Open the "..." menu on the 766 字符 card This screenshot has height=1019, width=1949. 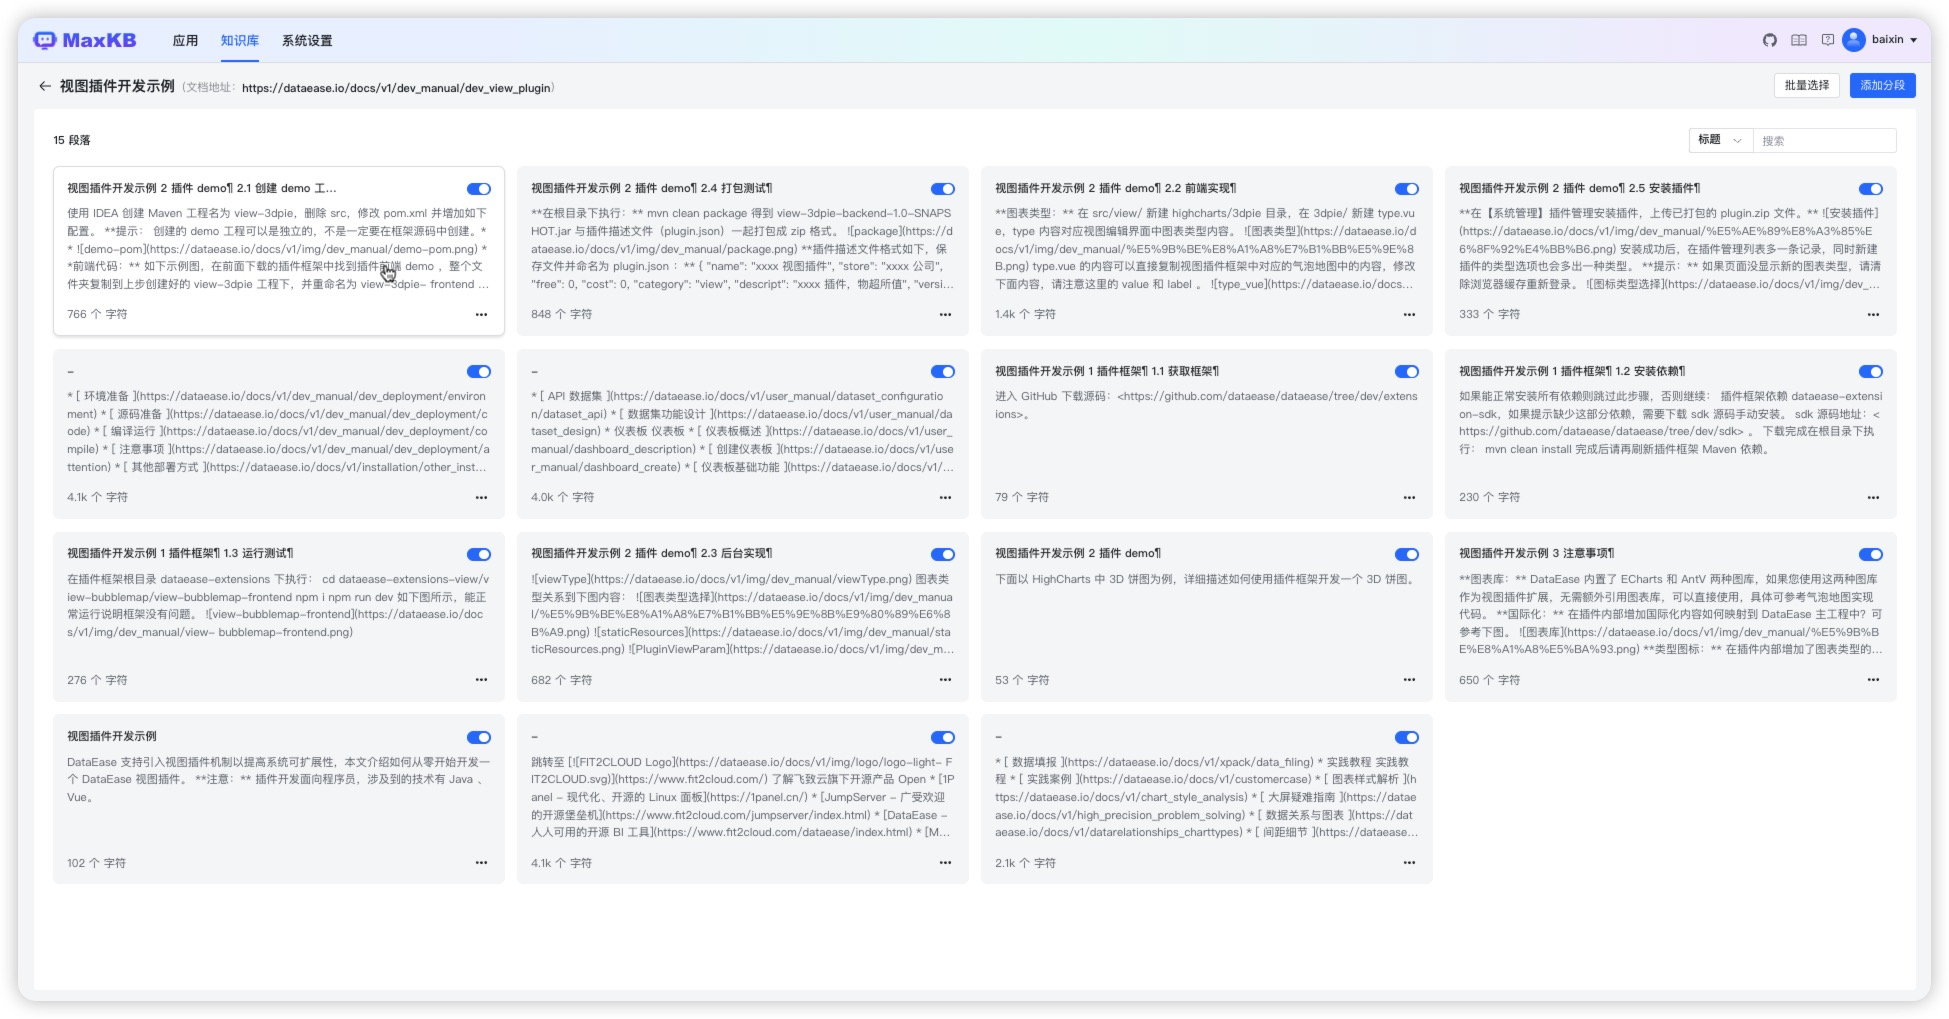click(481, 315)
